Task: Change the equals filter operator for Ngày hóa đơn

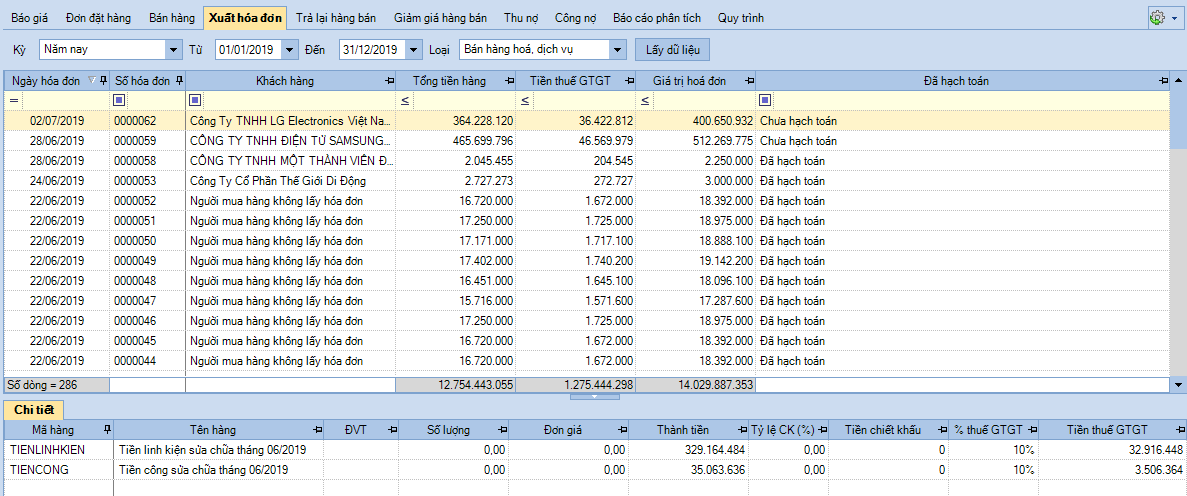Action: pyautogui.click(x=13, y=100)
